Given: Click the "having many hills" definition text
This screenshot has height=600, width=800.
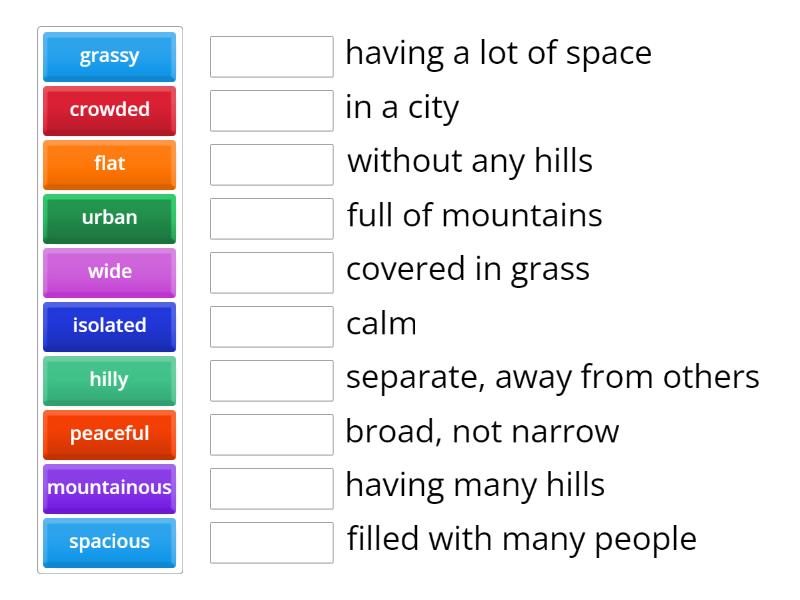Looking at the screenshot, I should coord(475,486).
